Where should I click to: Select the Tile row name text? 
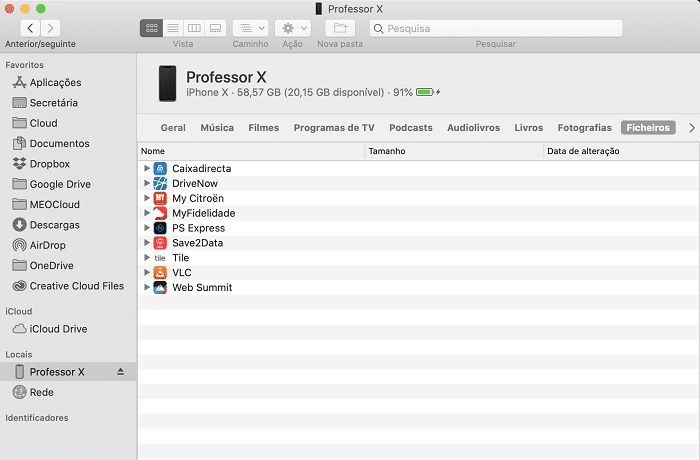[x=181, y=258]
